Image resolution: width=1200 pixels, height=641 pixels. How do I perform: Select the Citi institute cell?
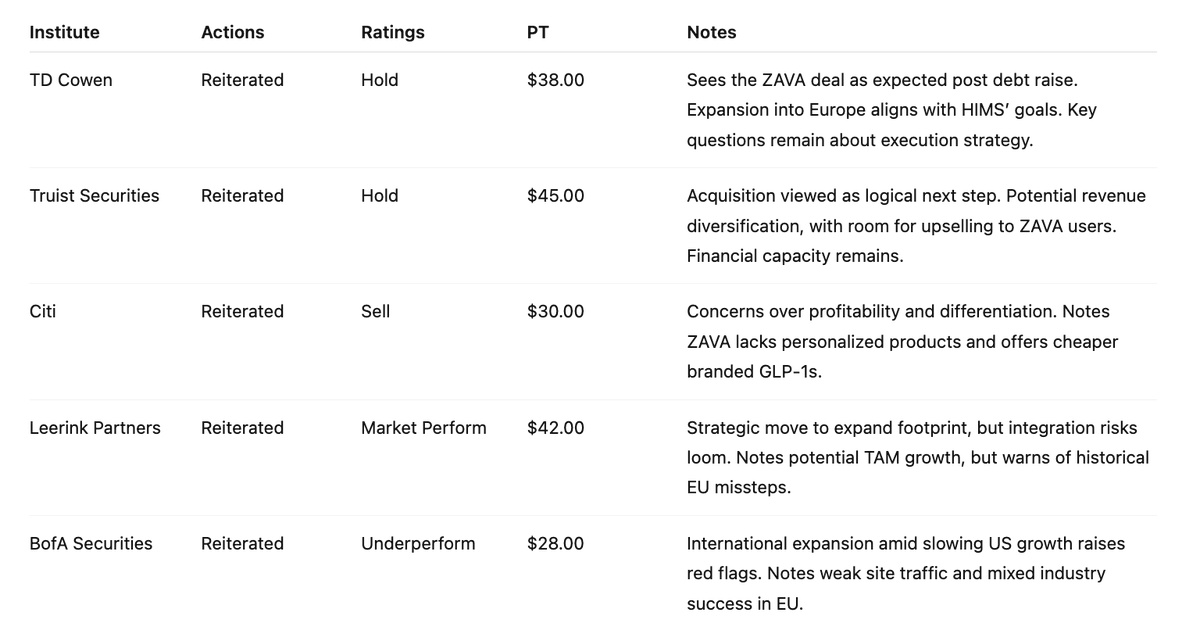click(x=43, y=312)
